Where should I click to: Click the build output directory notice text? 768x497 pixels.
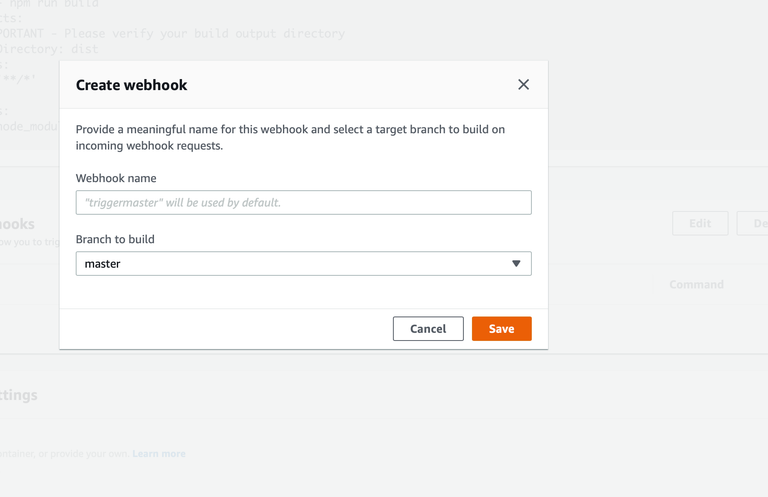point(180,33)
